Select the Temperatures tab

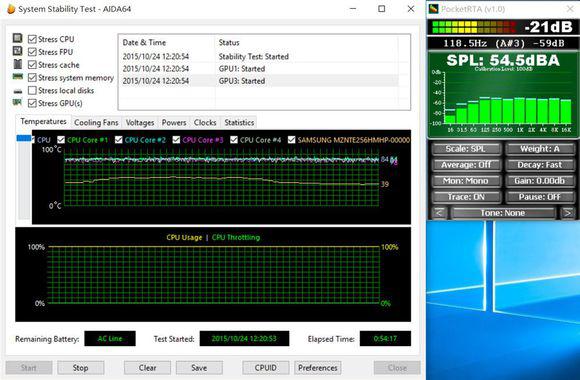coord(43,121)
